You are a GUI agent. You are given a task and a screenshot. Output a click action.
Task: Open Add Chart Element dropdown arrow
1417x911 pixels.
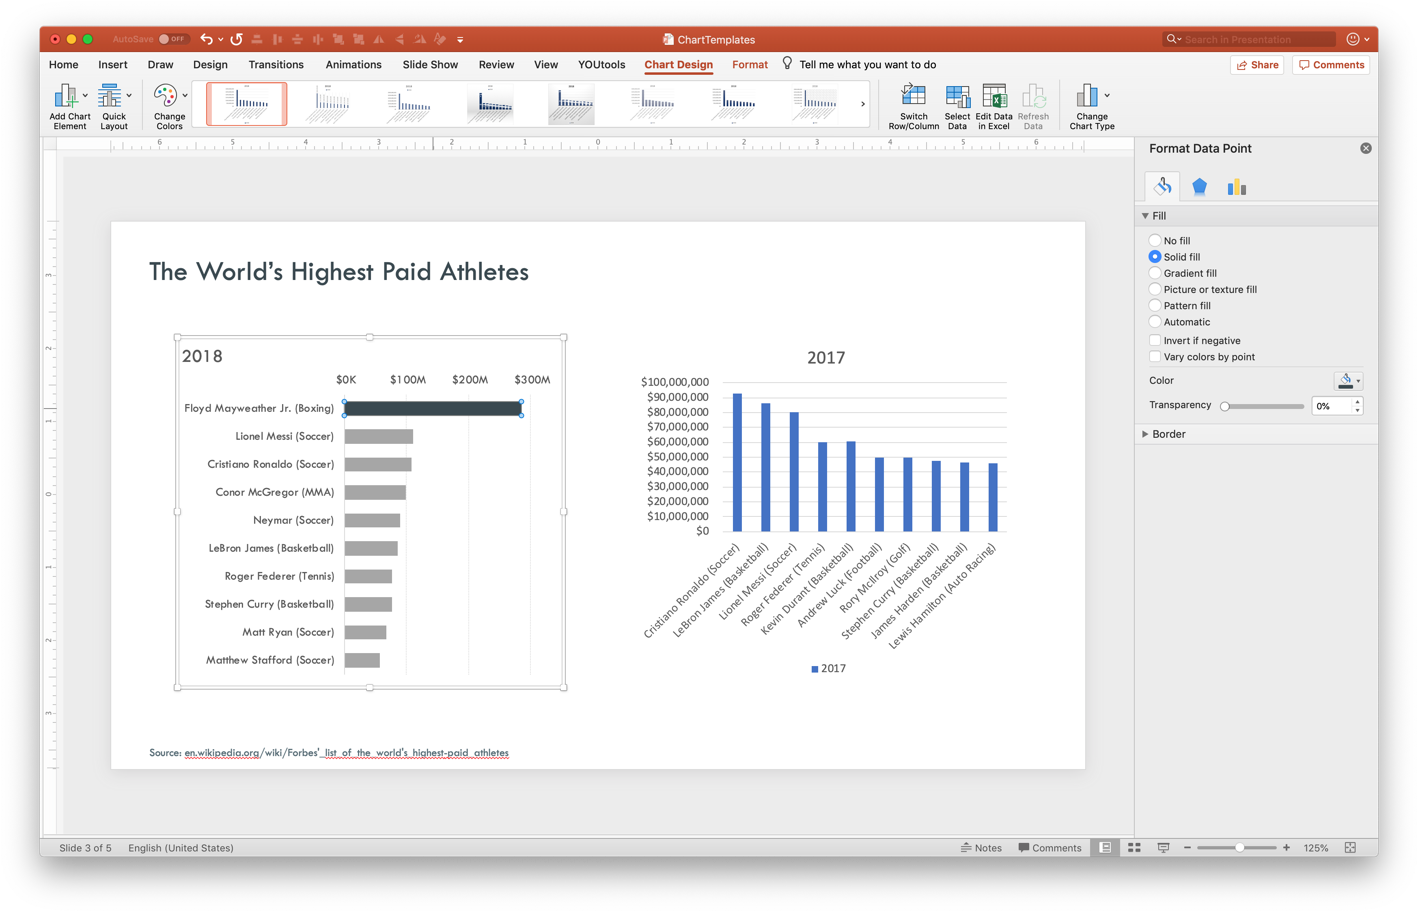[85, 96]
